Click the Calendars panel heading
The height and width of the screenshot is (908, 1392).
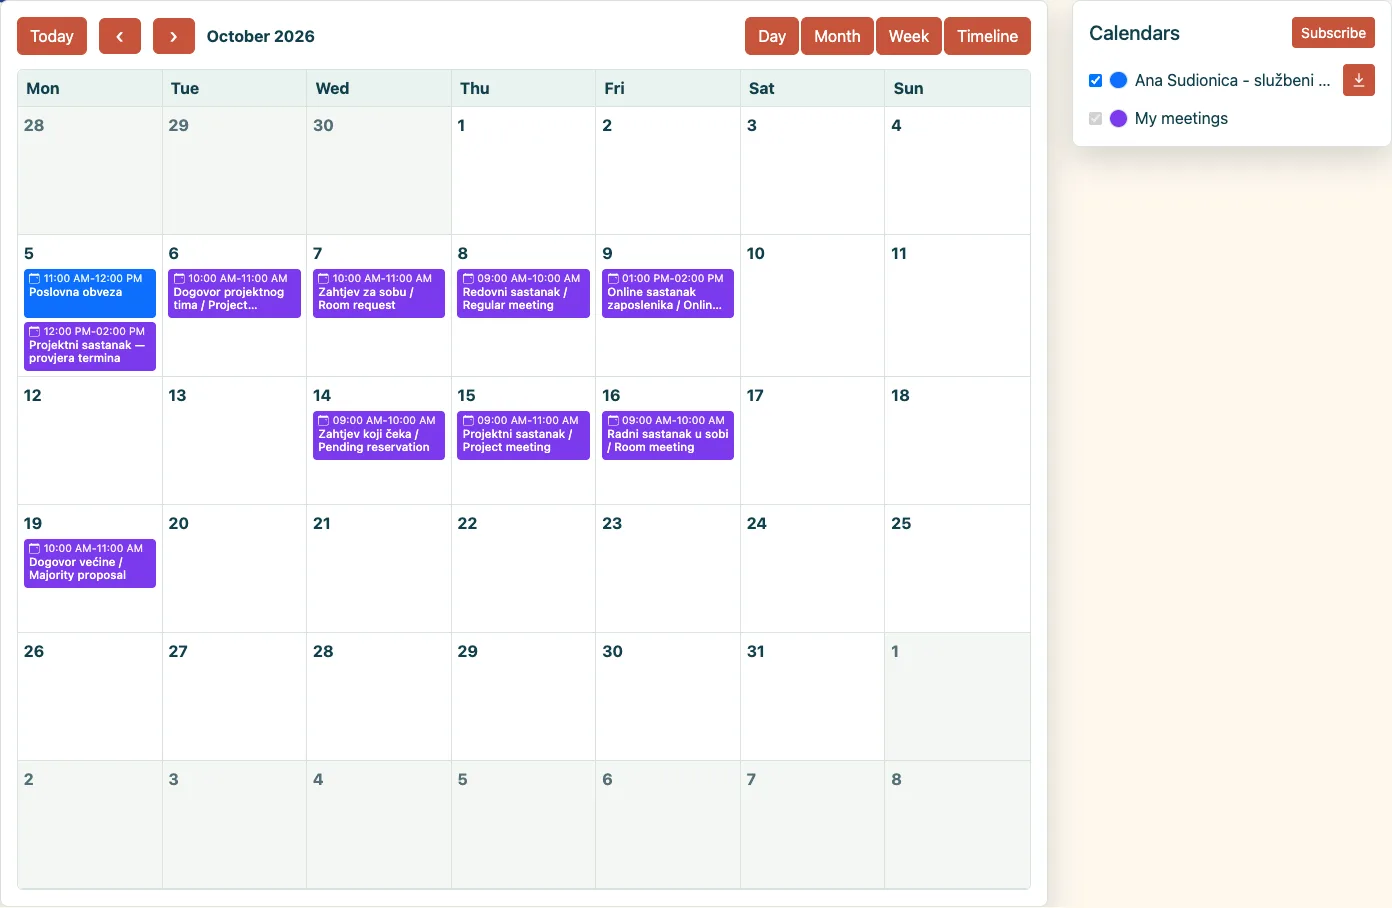[x=1134, y=33]
